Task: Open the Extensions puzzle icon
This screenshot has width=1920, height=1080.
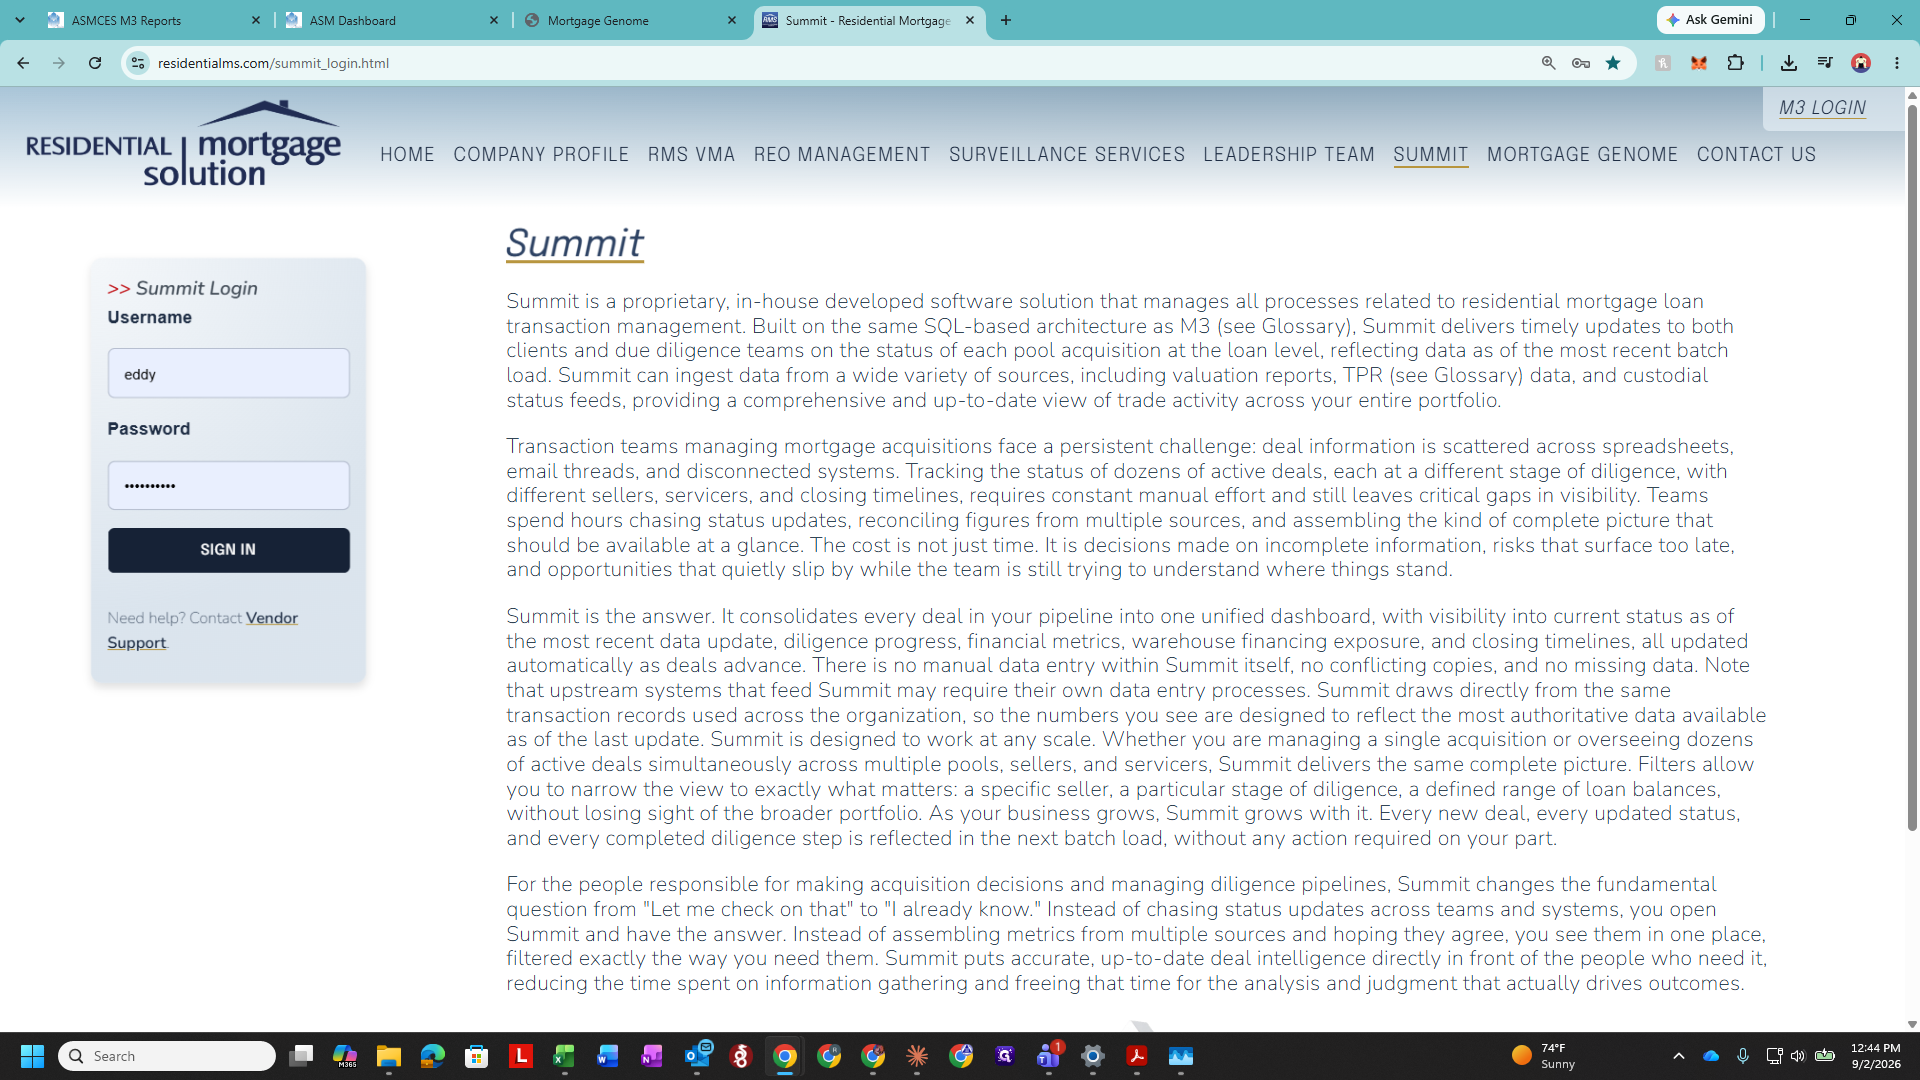Action: point(1735,63)
